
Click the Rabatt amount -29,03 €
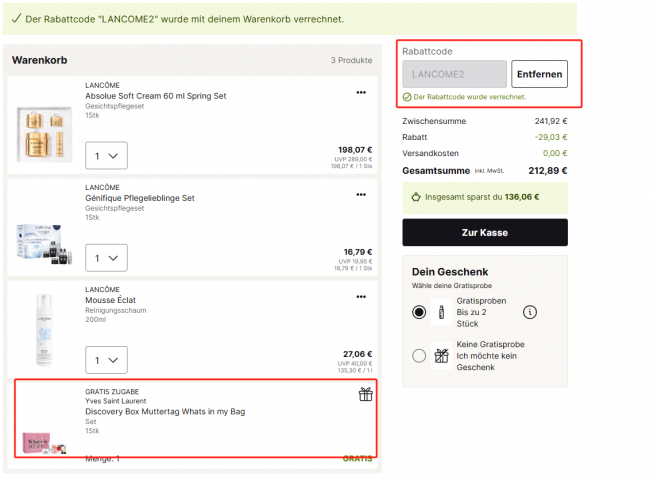point(551,137)
